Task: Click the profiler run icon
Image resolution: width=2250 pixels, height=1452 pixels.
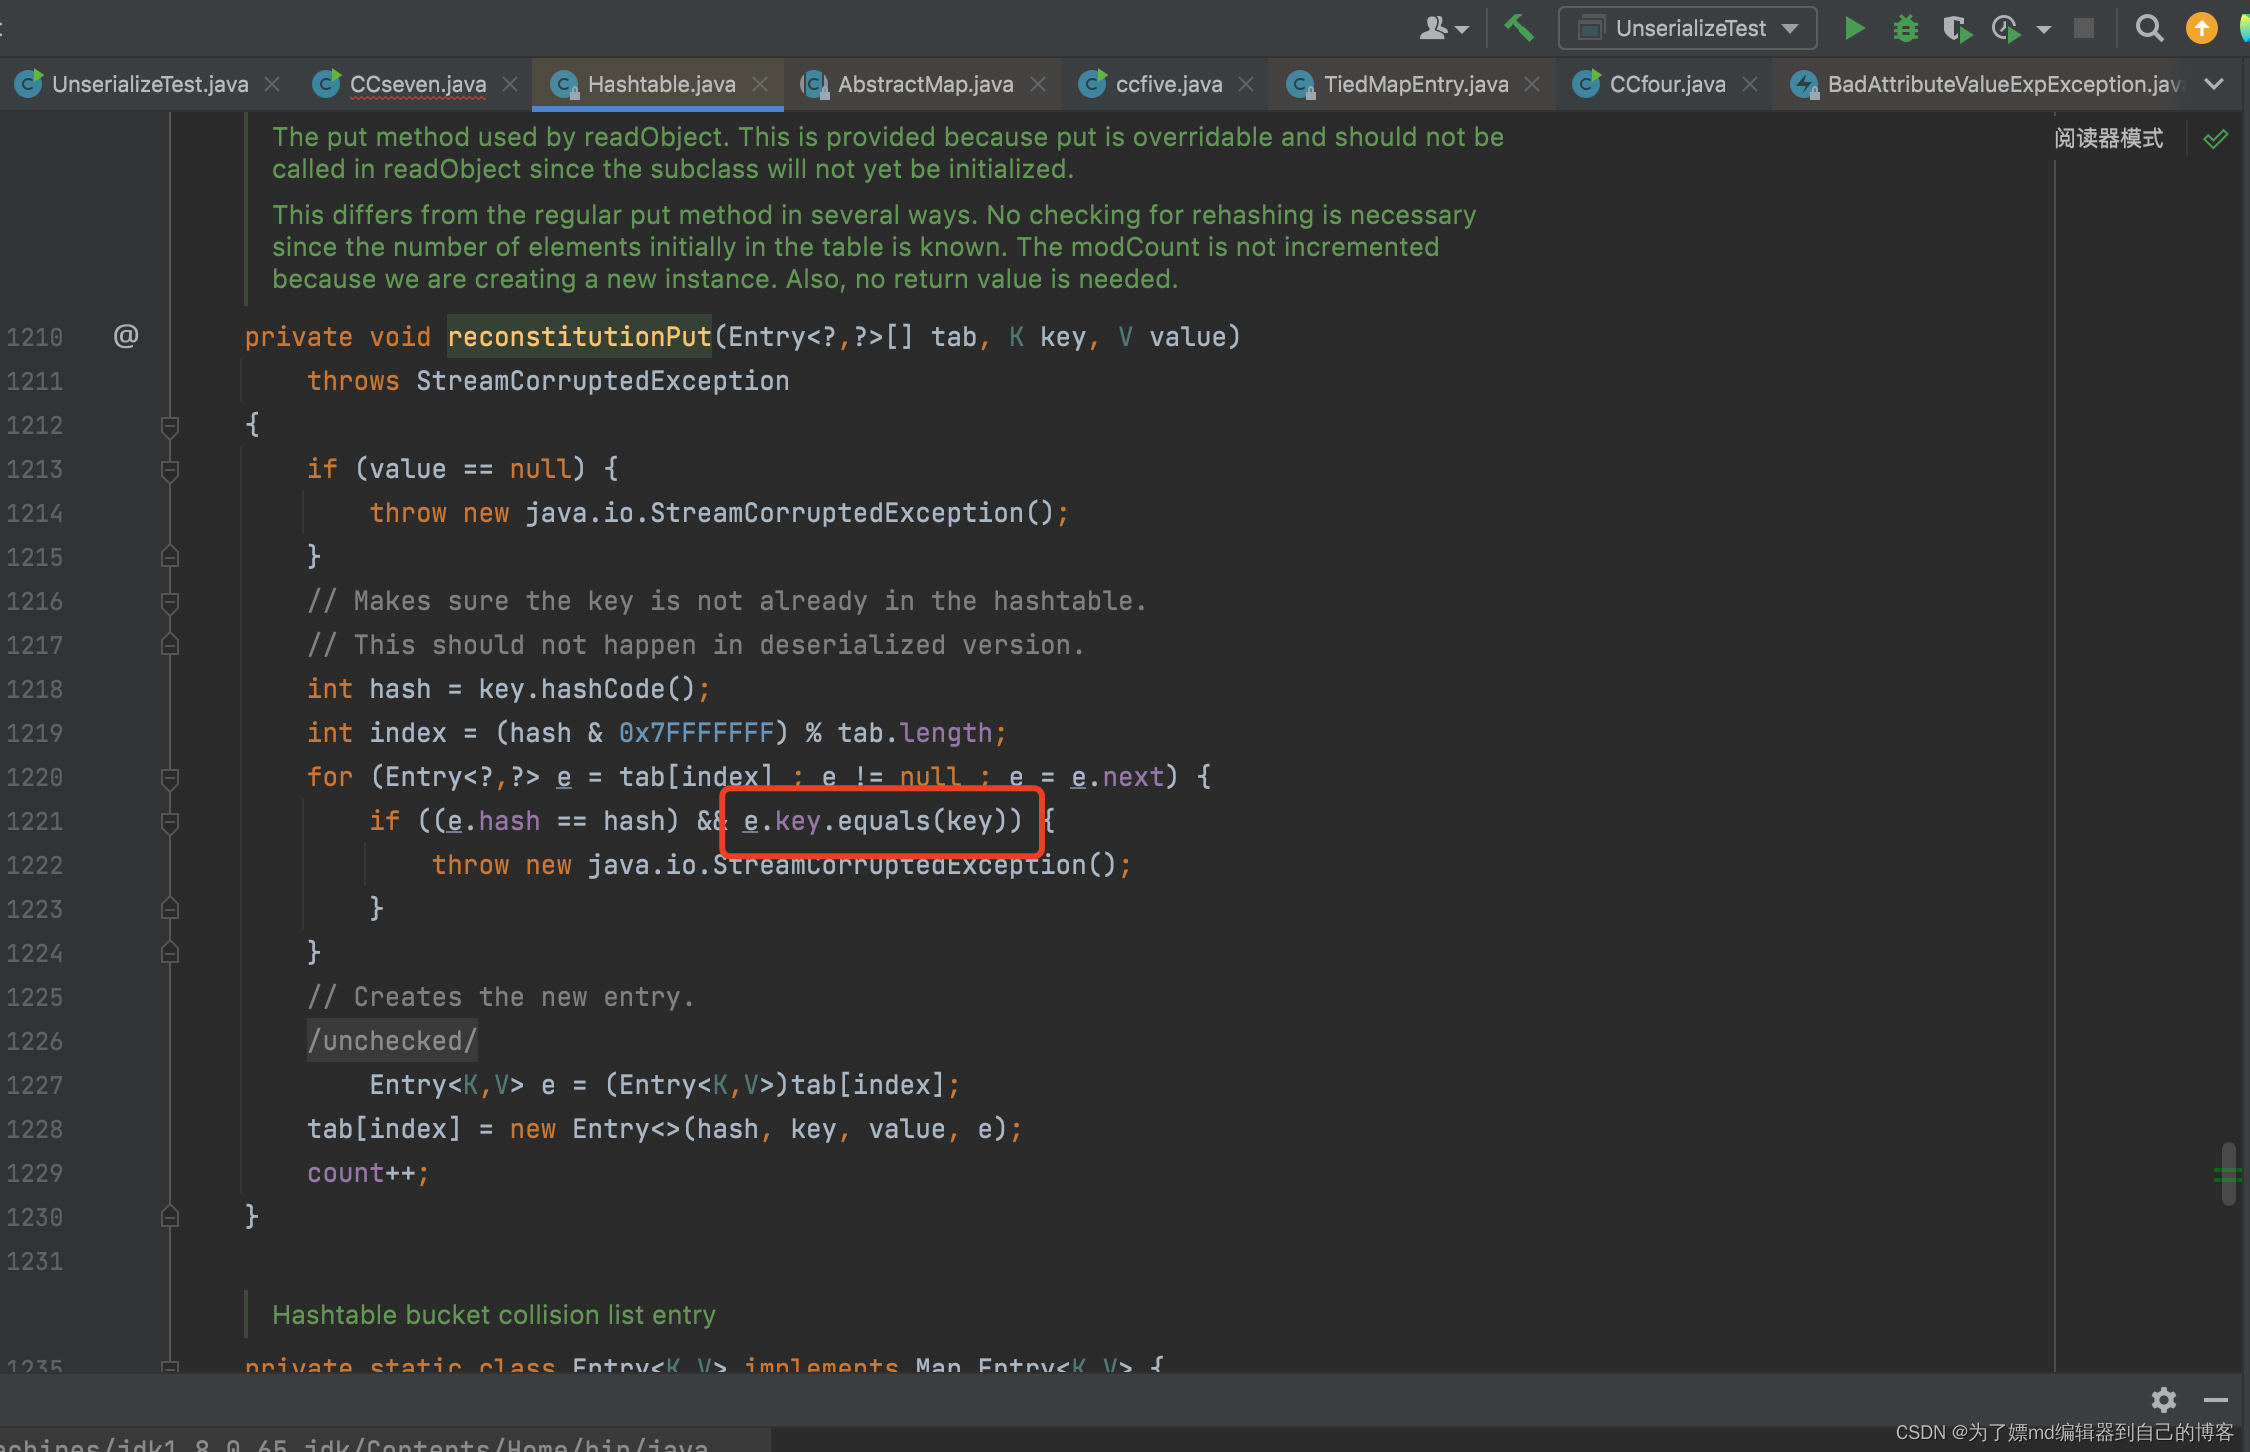Action: 2005,28
